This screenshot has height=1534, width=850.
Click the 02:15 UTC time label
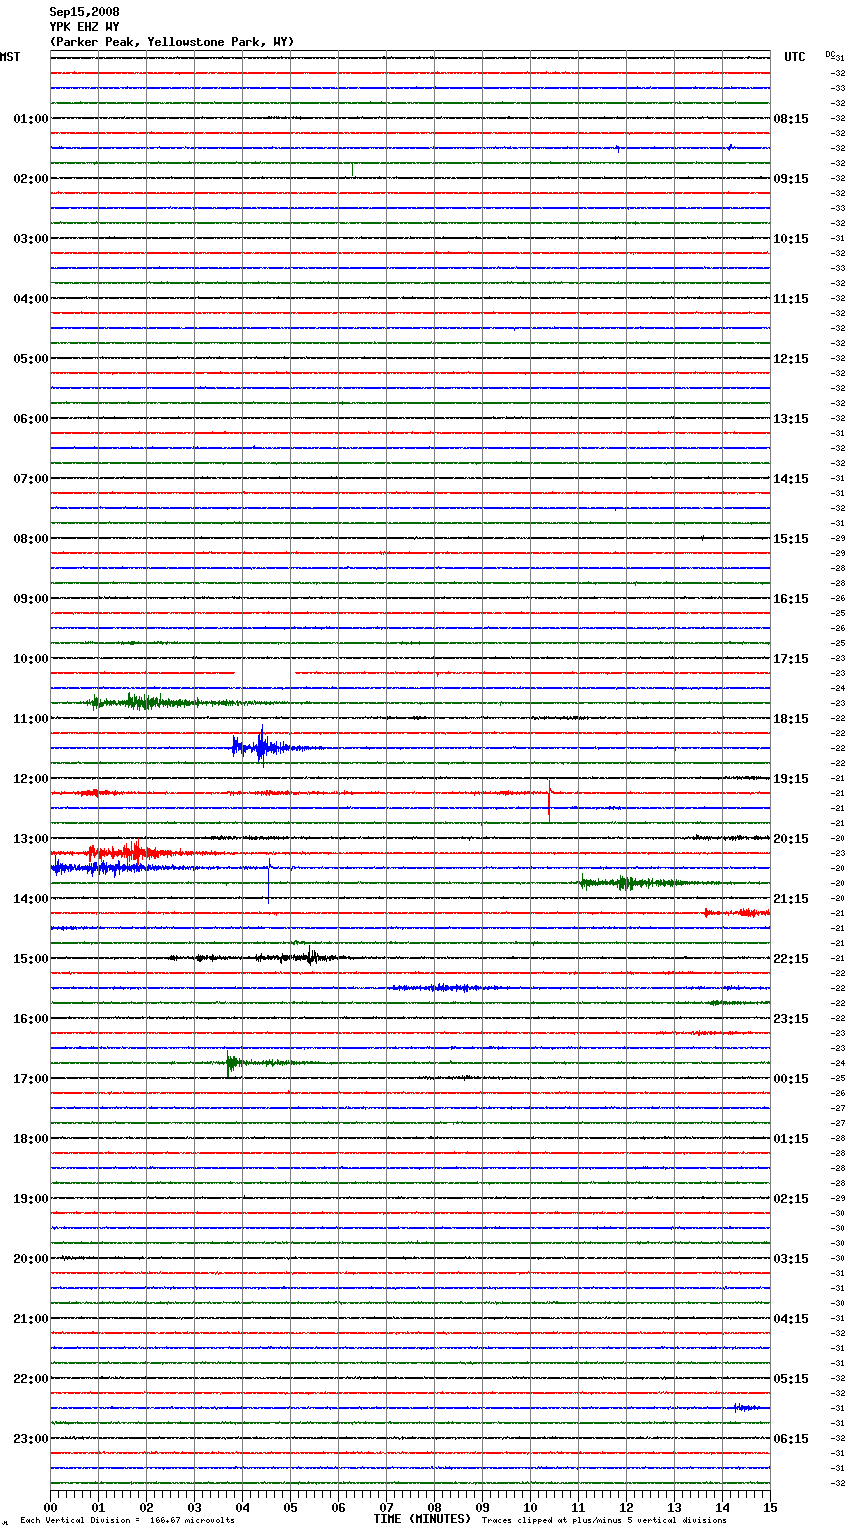click(x=791, y=1199)
